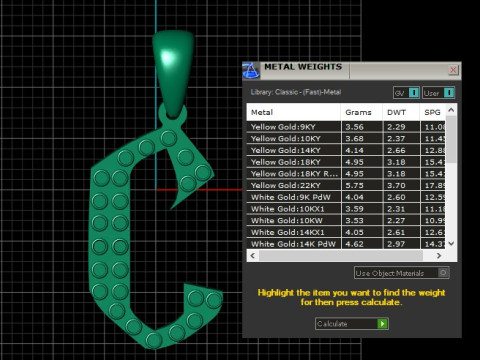This screenshot has height=360, width=480.
Task: Click the 2.29 DWT value
Action: (x=396, y=127)
